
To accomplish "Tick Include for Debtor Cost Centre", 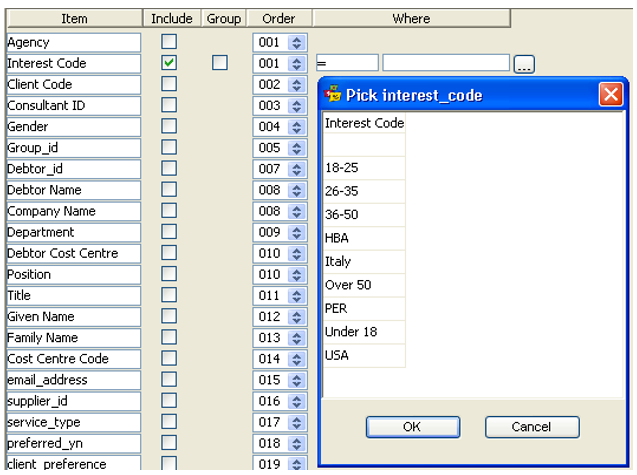I will [169, 253].
